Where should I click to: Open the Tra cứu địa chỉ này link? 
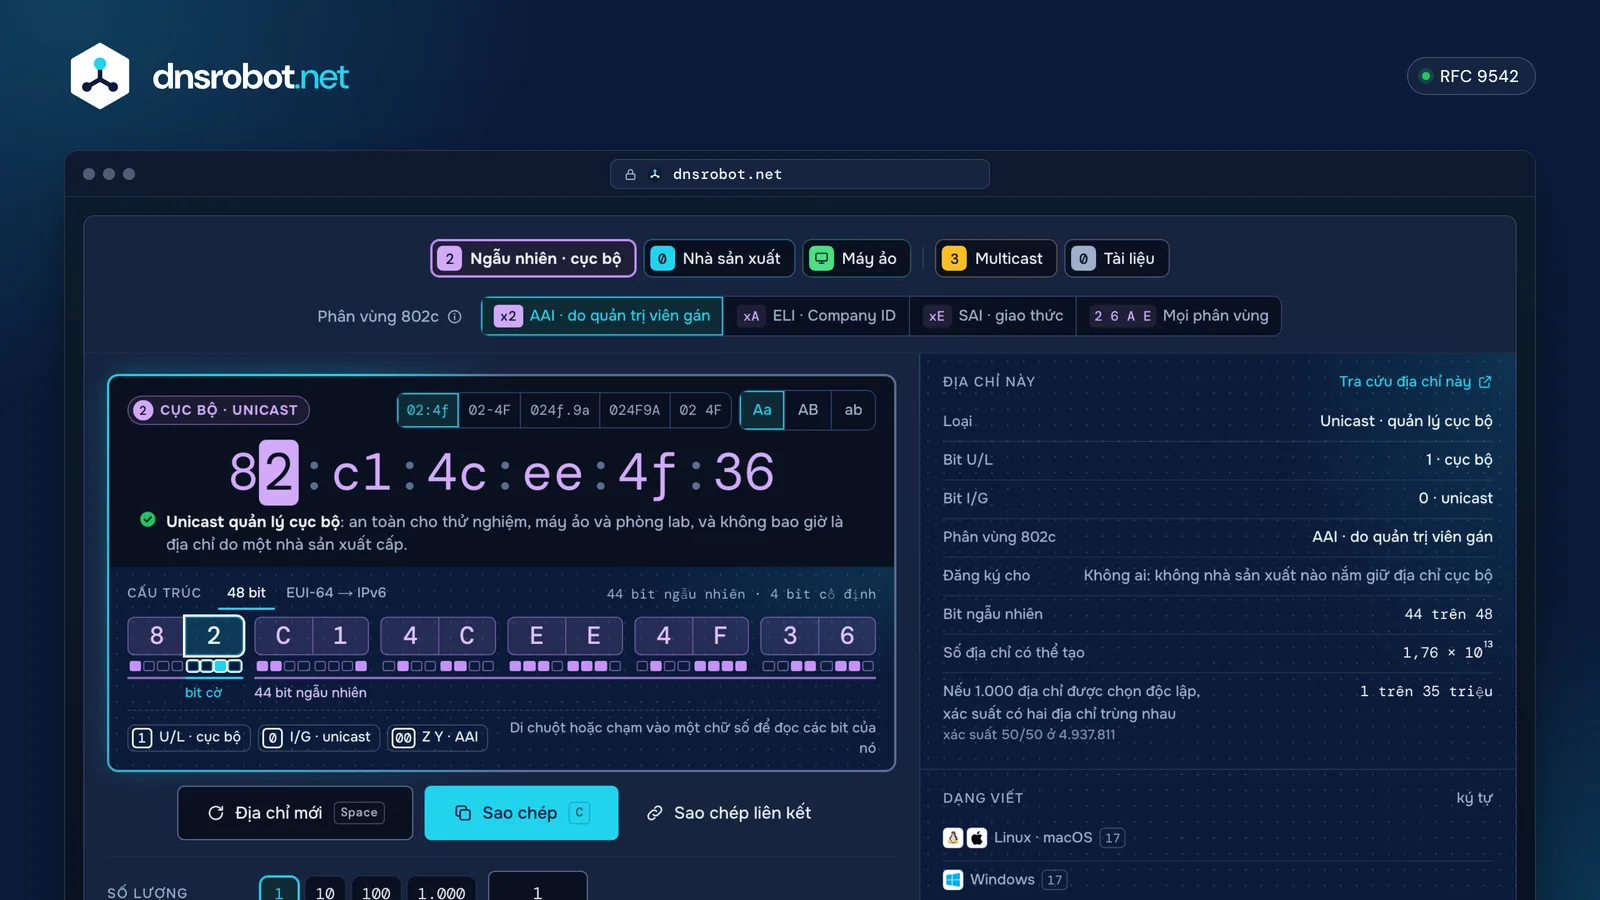point(1415,382)
